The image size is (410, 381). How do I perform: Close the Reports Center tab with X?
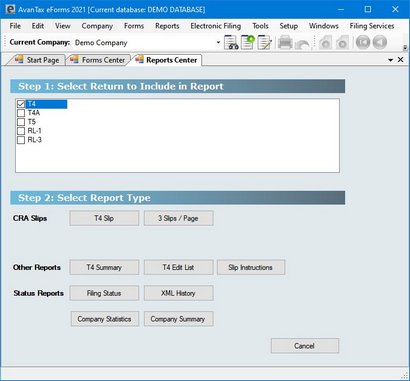point(401,60)
